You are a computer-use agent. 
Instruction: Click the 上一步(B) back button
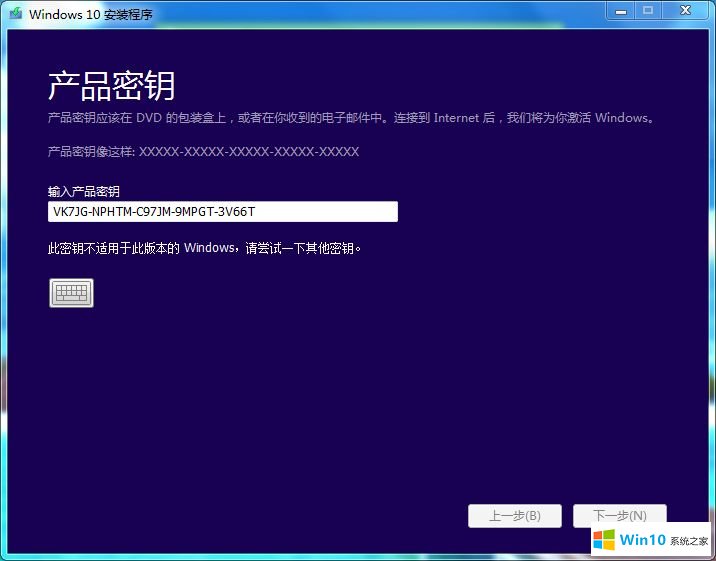tap(515, 516)
